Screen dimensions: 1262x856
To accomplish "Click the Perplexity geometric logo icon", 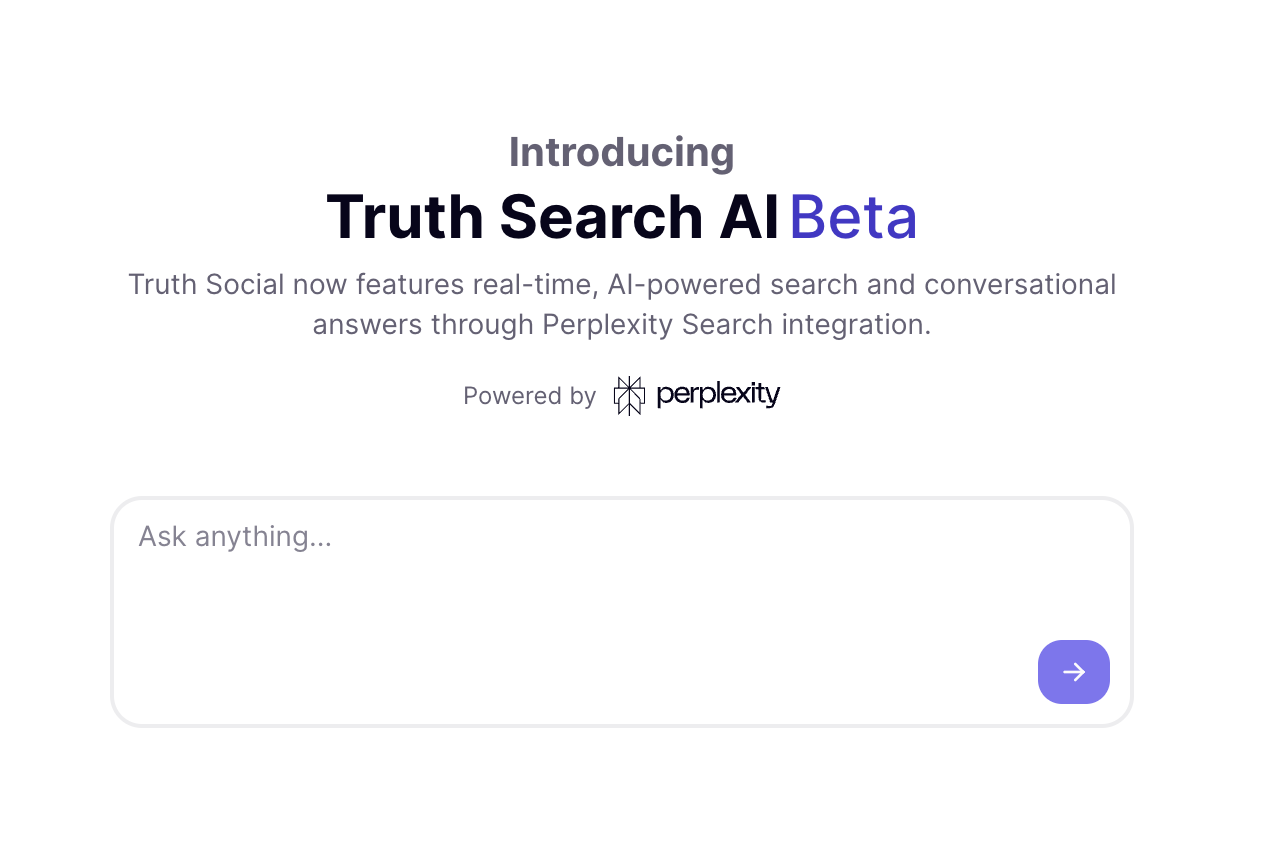I will point(629,396).
